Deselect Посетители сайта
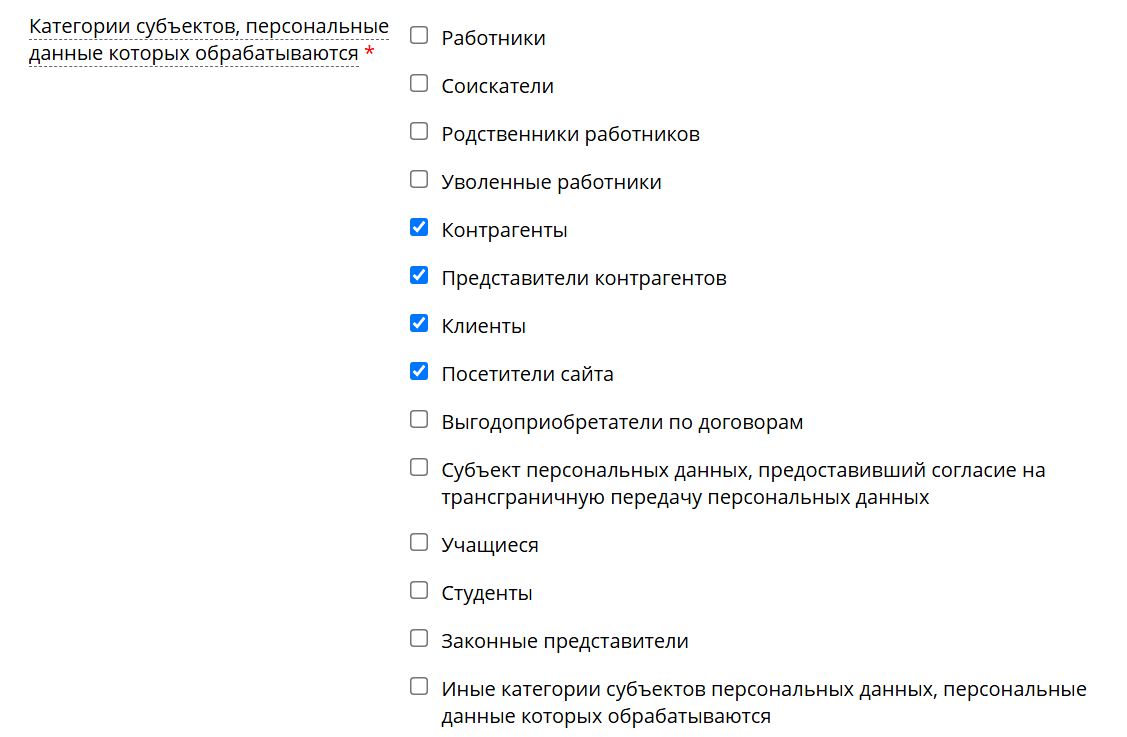 pyautogui.click(x=418, y=370)
